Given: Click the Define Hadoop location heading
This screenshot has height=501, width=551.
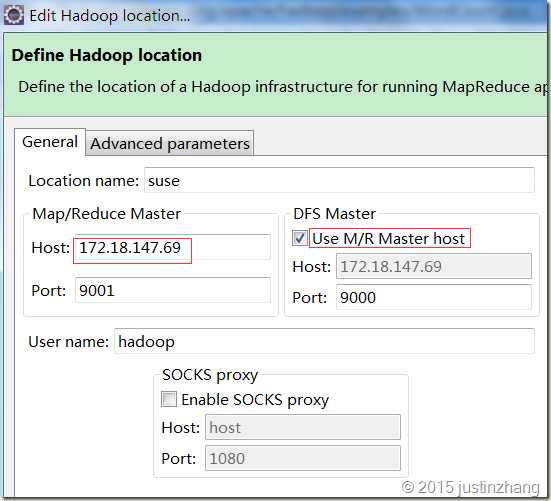Looking at the screenshot, I should (x=107, y=56).
